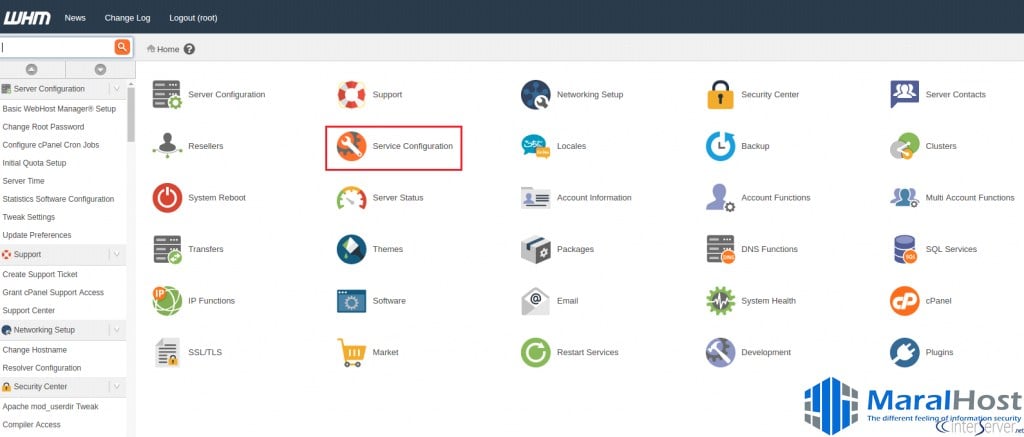Open the Email envelope icon
Viewport: 1024px width, 437px height.
pyautogui.click(x=536, y=301)
